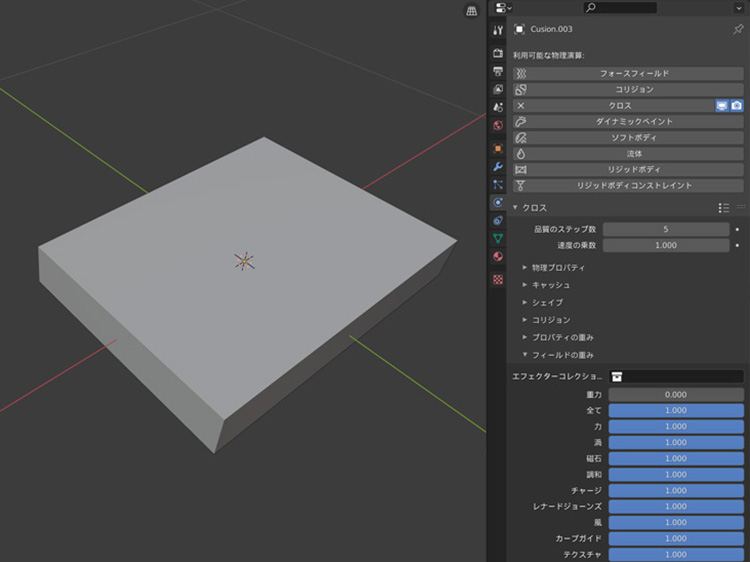Screen dimensions: 750x562
Task: Open the Object Data green triangle tab
Action: point(498,238)
